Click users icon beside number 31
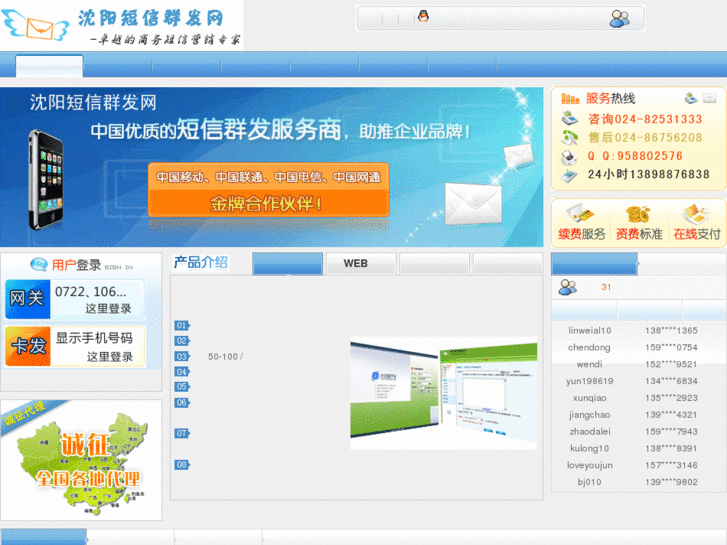Image resolution: width=727 pixels, height=545 pixels. (568, 287)
